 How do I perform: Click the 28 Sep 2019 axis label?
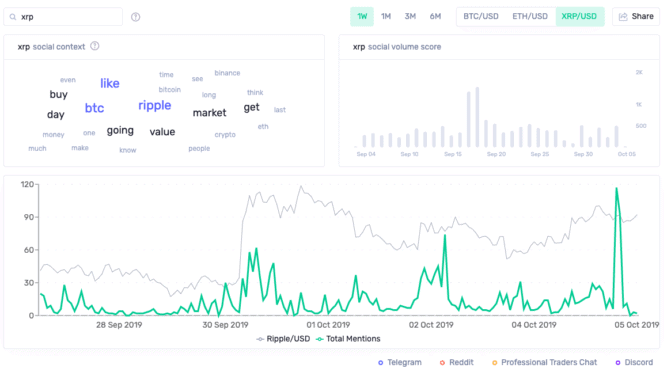(x=119, y=325)
